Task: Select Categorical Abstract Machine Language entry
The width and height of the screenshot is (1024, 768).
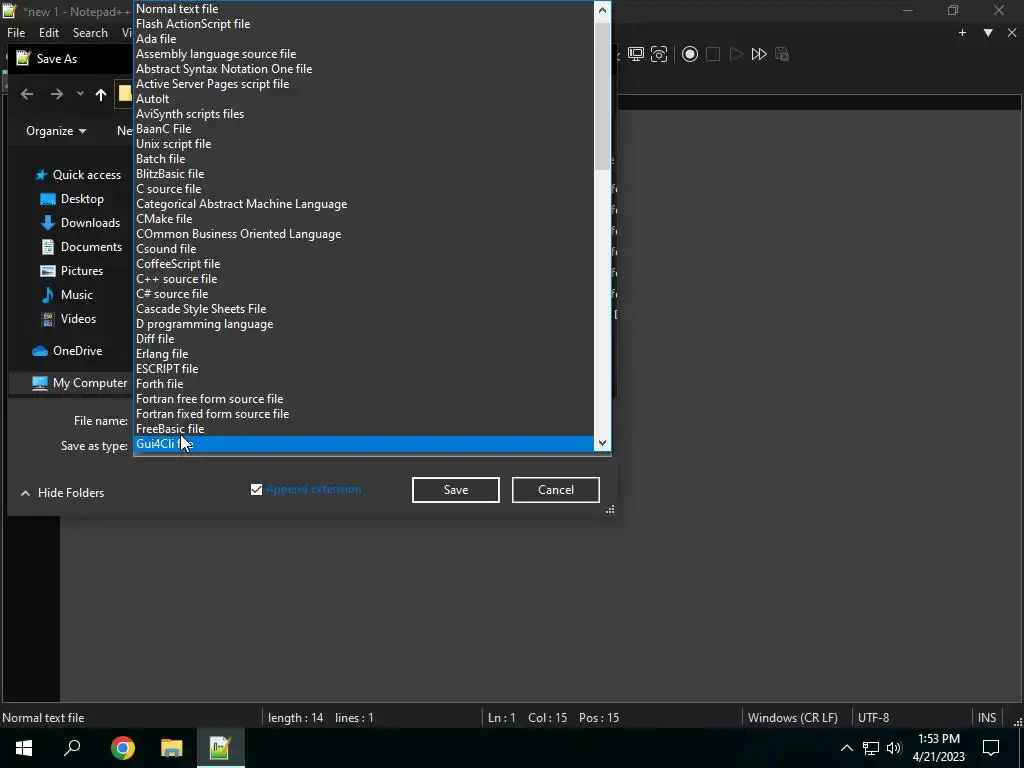Action: pyautogui.click(x=364, y=204)
